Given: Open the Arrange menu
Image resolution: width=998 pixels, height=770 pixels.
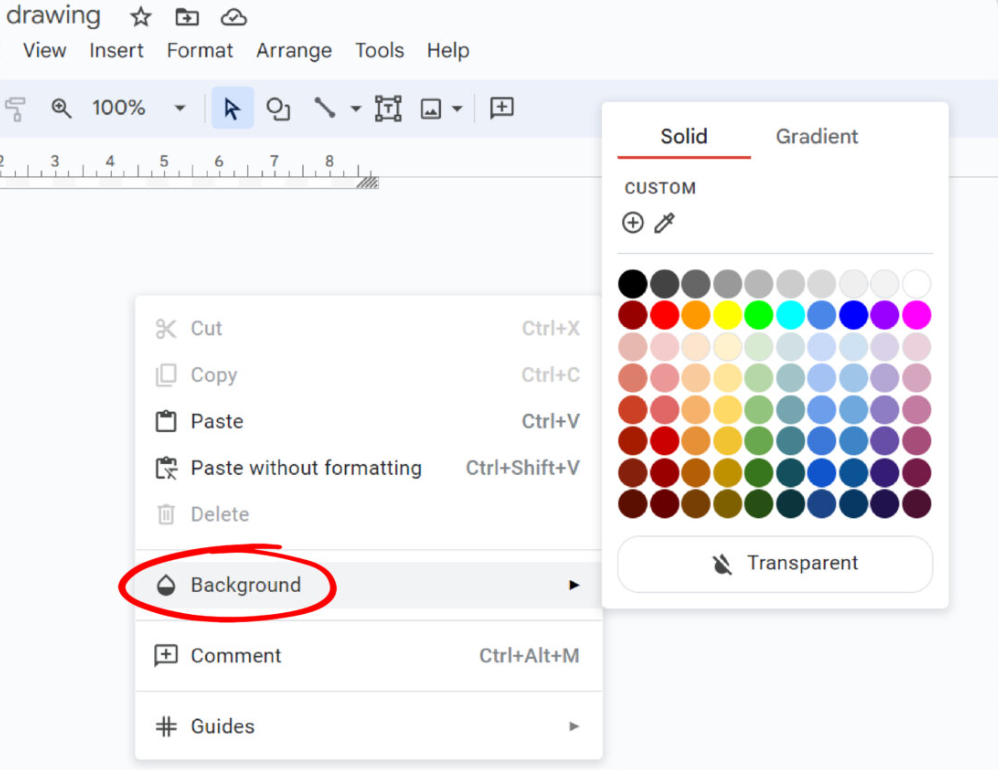Looking at the screenshot, I should (296, 50).
